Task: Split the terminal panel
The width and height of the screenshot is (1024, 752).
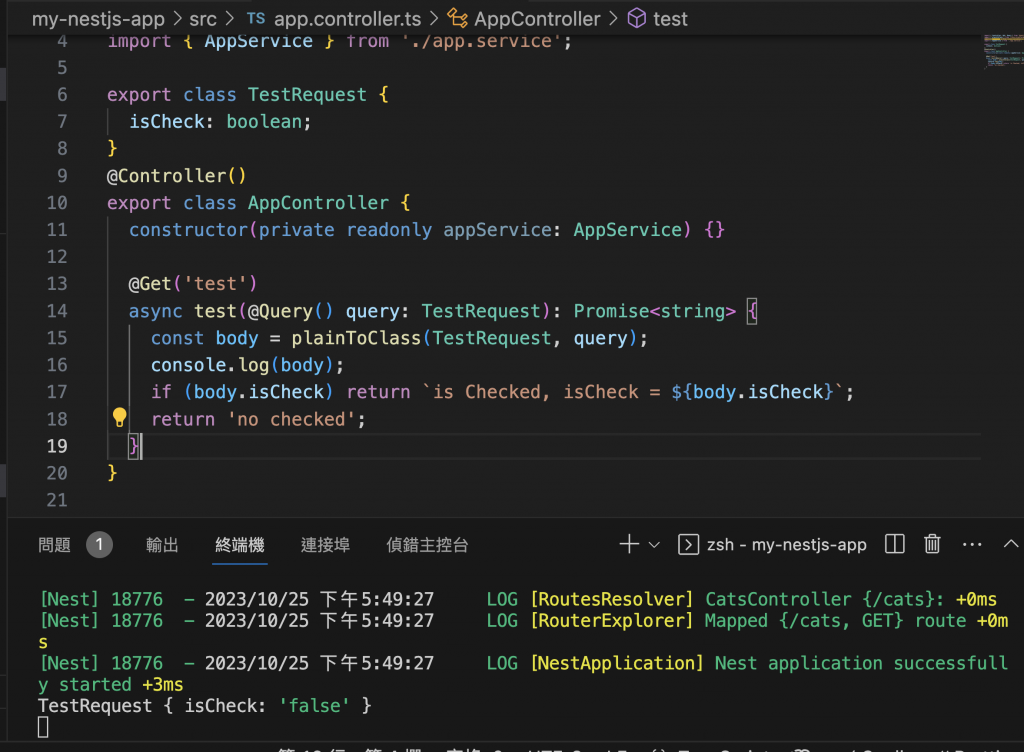Action: (895, 544)
